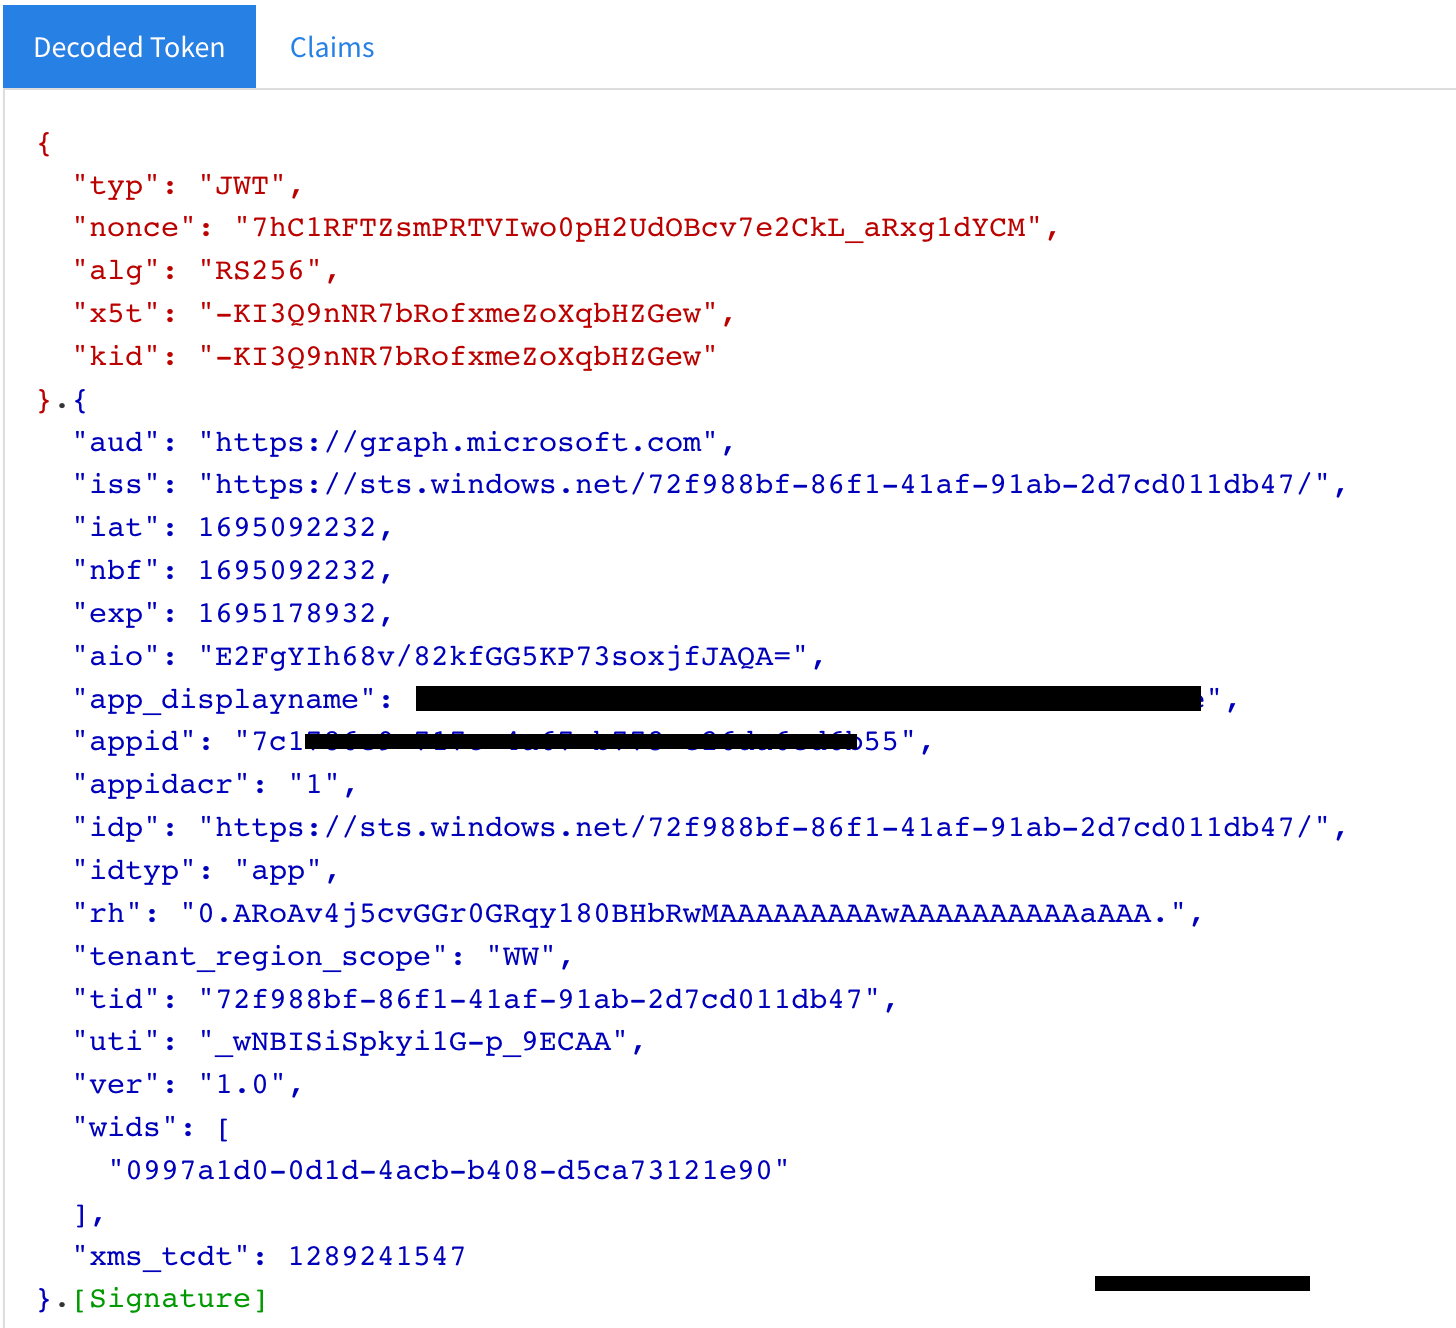Click the aud value https://graph.microsoft.com
The width and height of the screenshot is (1456, 1328).
pos(458,442)
